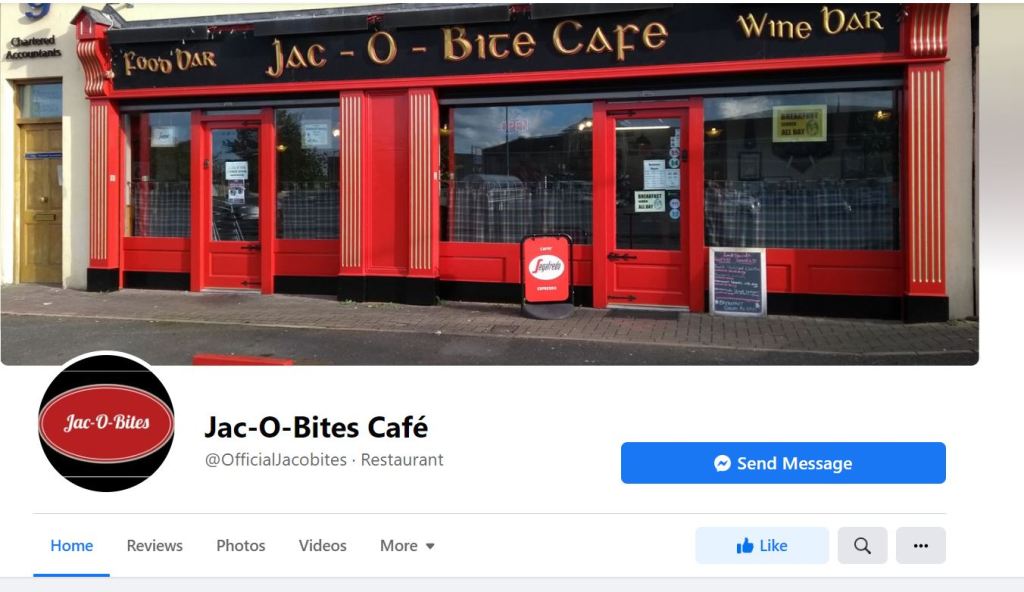Click the Food Bar sign in cover
This screenshot has width=1024, height=592.
point(170,61)
